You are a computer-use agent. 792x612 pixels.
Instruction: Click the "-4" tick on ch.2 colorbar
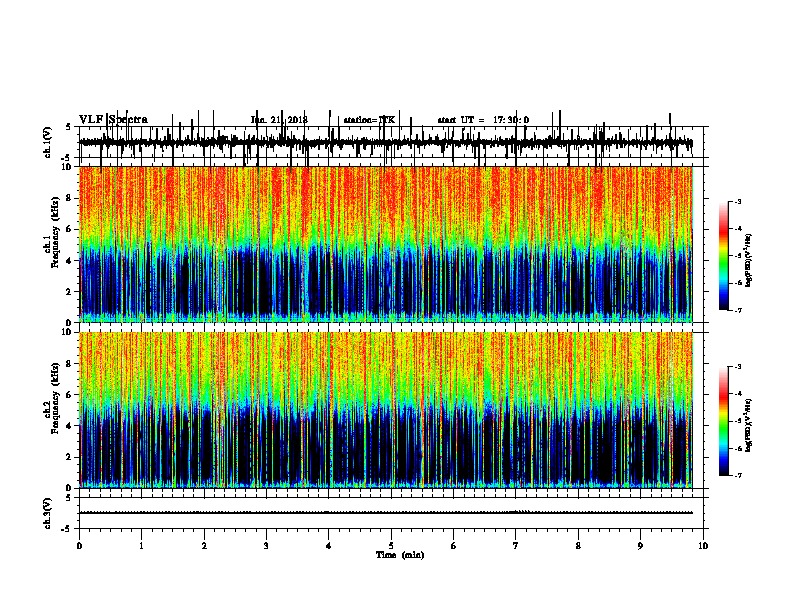coord(737,394)
